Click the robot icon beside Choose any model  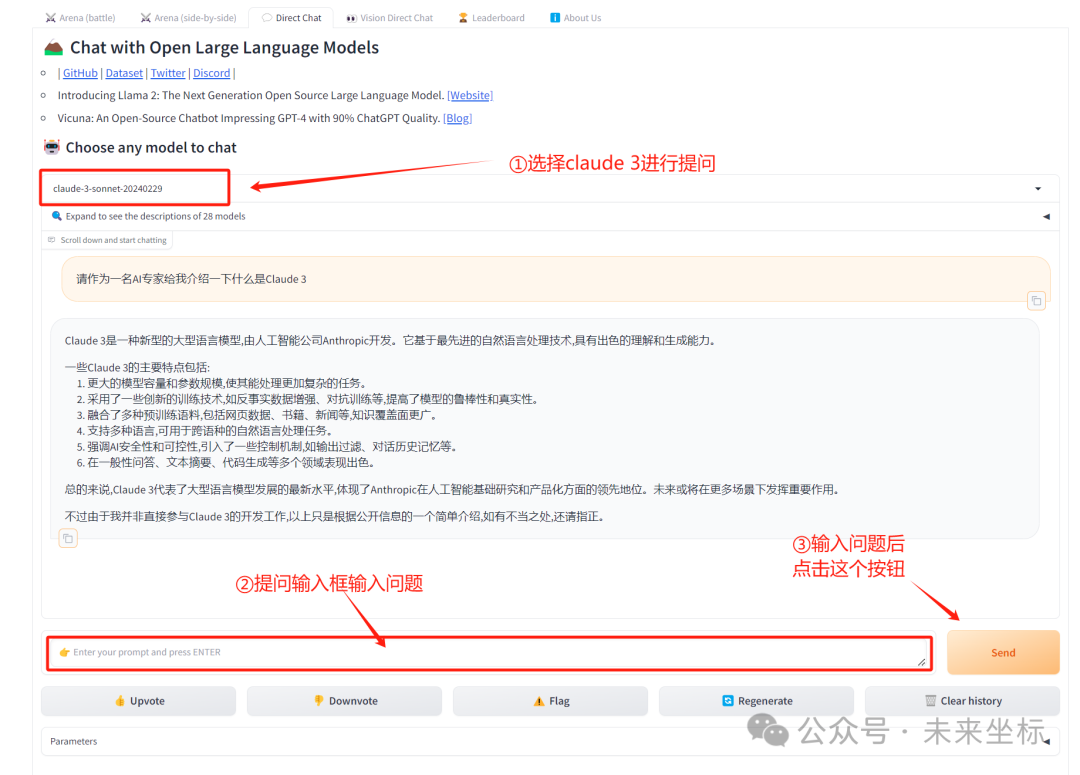coord(52,147)
